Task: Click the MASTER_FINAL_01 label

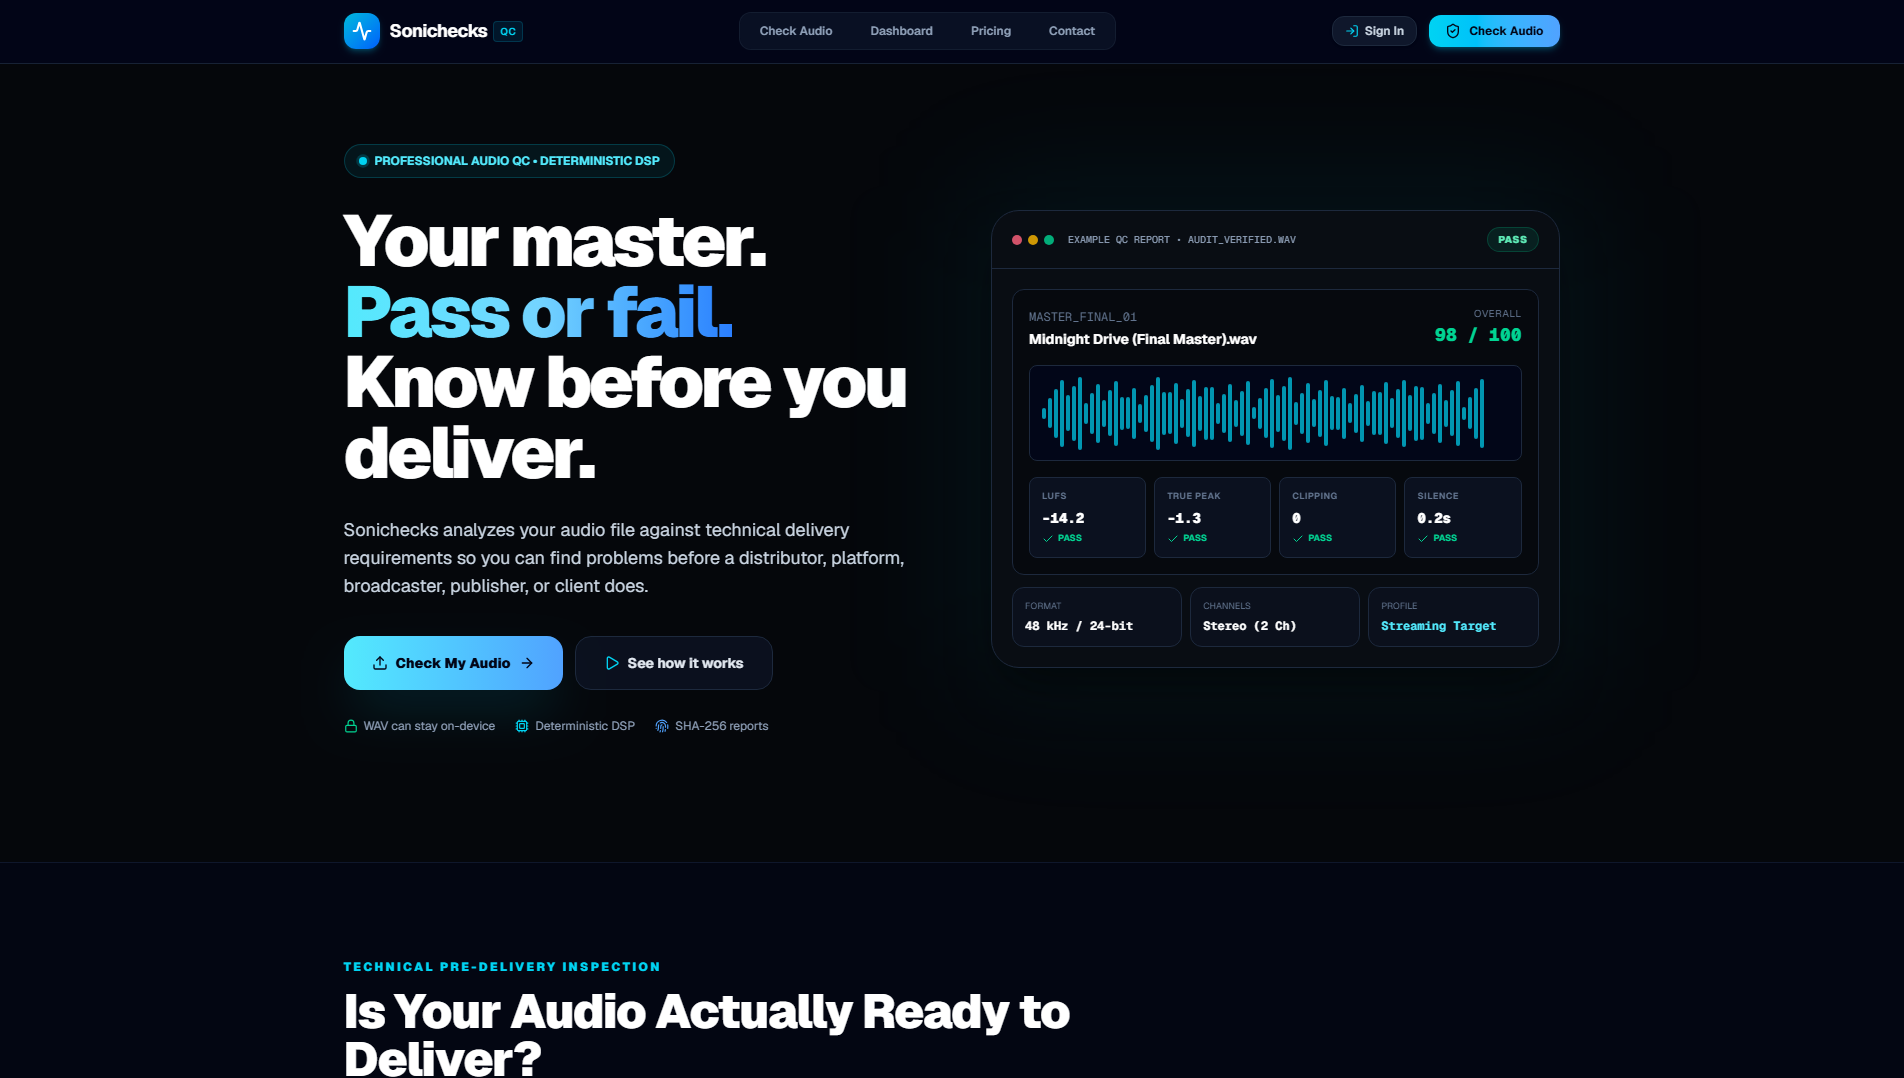Action: 1083,317
